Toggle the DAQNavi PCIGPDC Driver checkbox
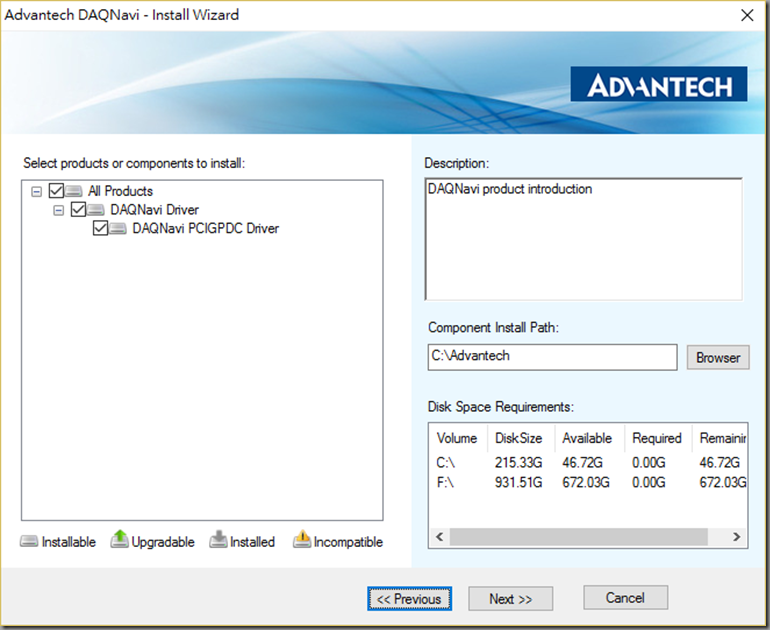Image resolution: width=770 pixels, height=630 pixels. [x=100, y=228]
